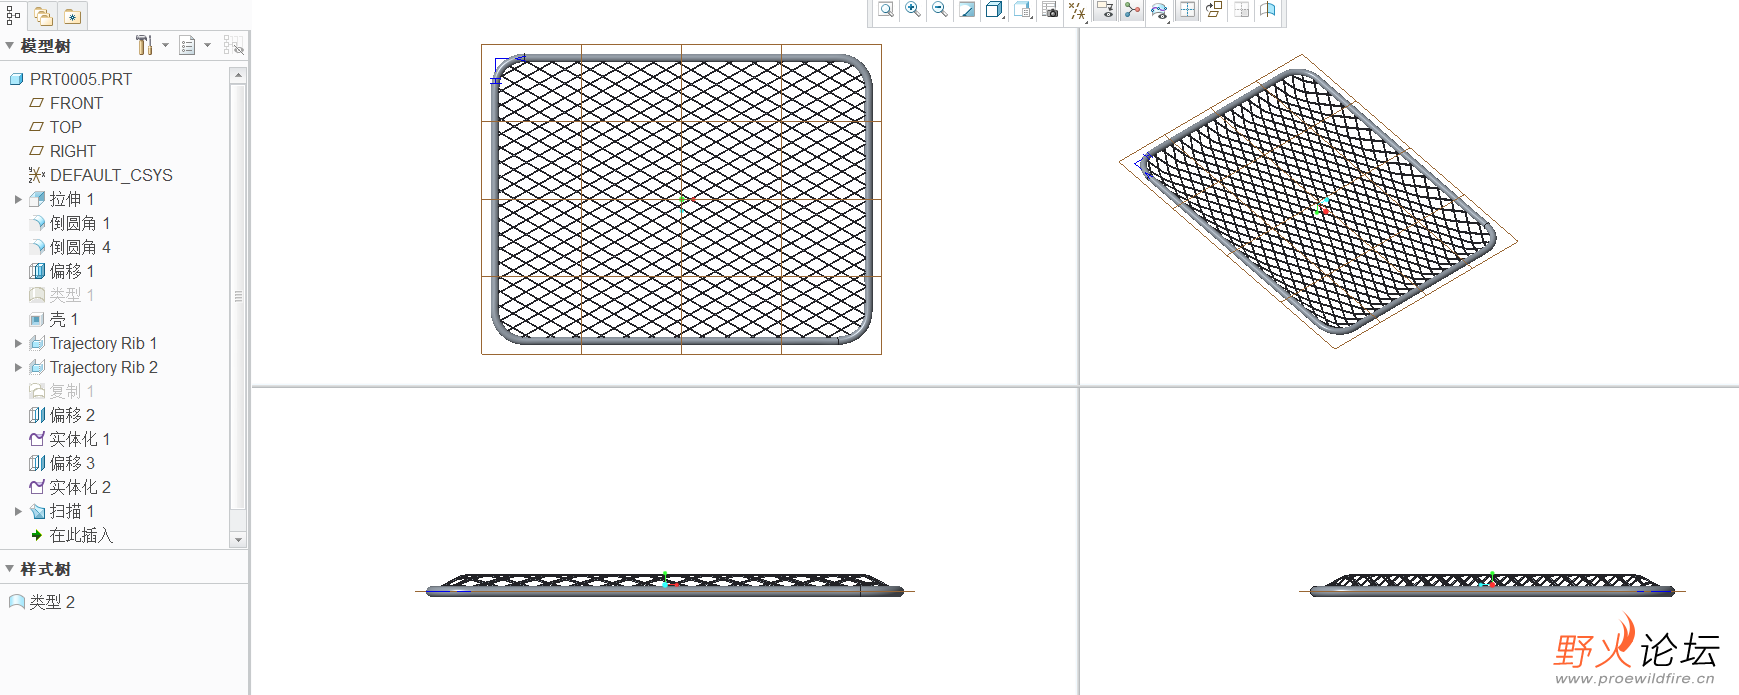This screenshot has width=1739, height=695.
Task: Select DEFAULT_CSYS coordinate system
Action: 111,175
